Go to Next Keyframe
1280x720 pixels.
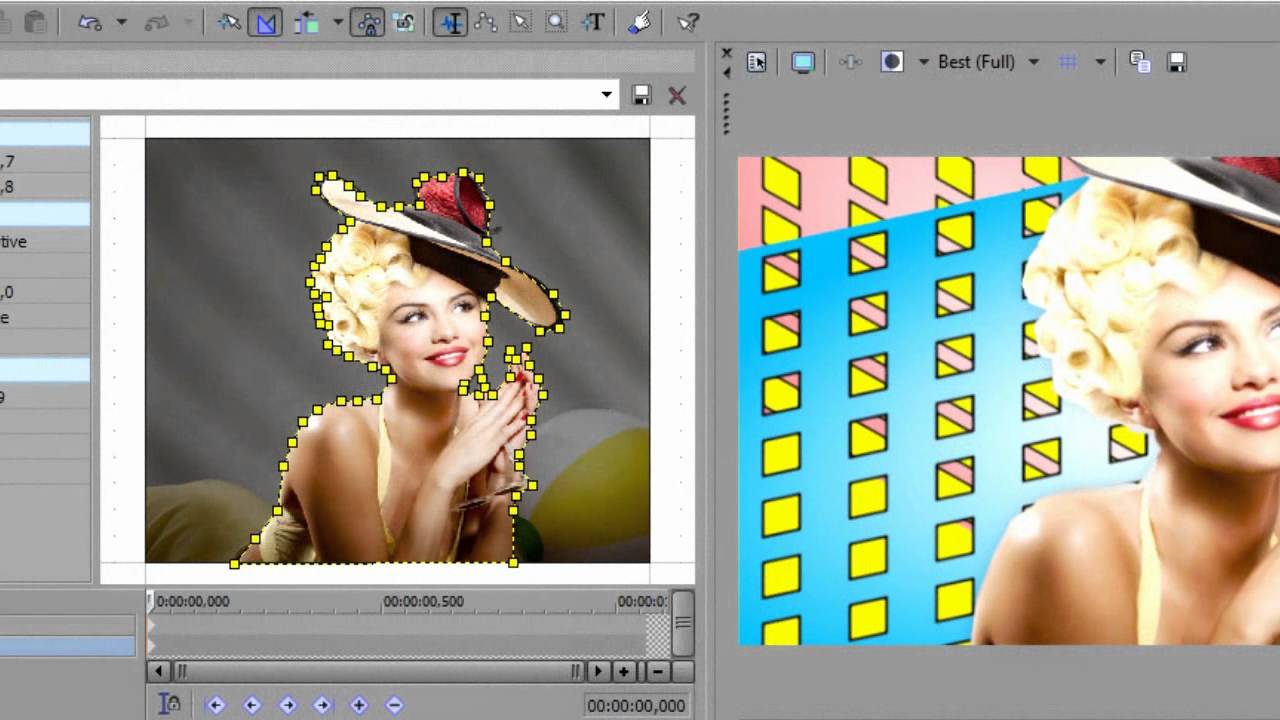click(287, 705)
